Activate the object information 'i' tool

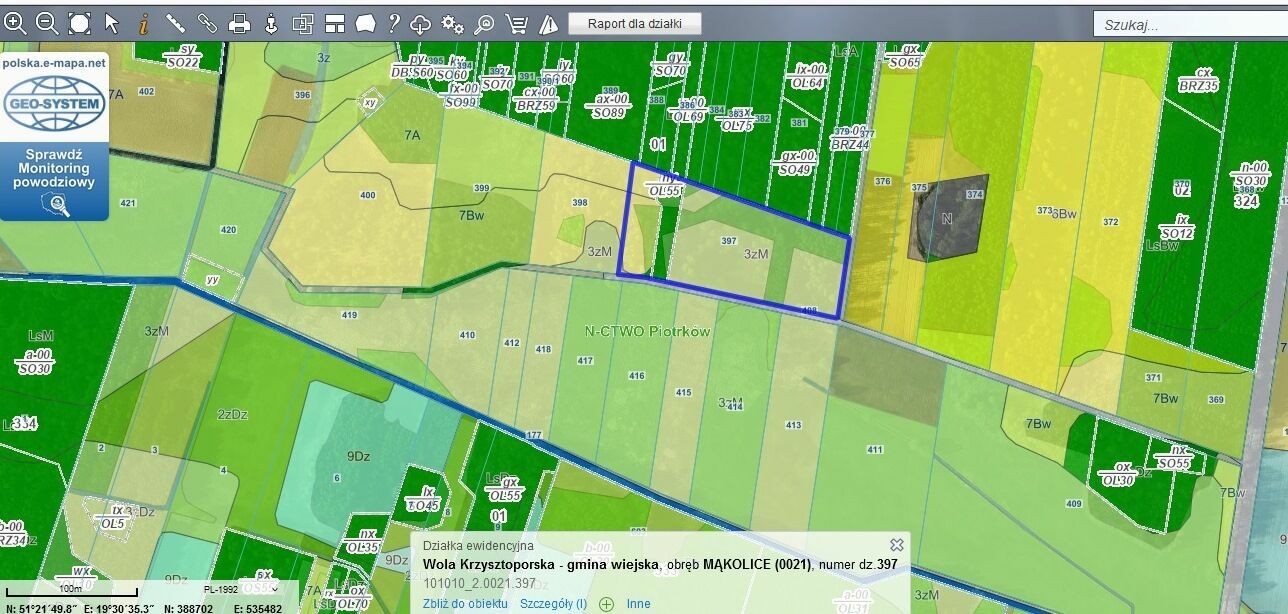coord(143,23)
